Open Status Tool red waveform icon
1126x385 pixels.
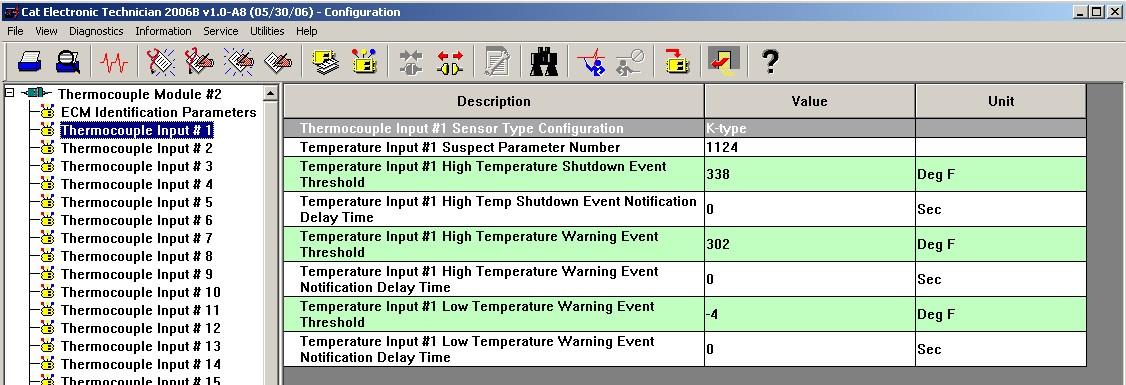click(x=113, y=62)
